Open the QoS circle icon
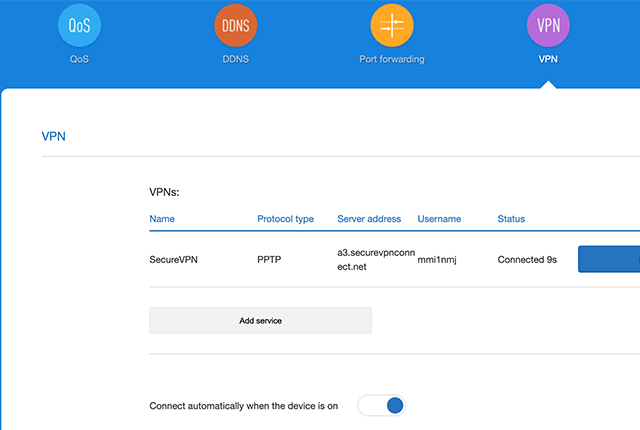The height and width of the screenshot is (430, 640). (x=79, y=26)
